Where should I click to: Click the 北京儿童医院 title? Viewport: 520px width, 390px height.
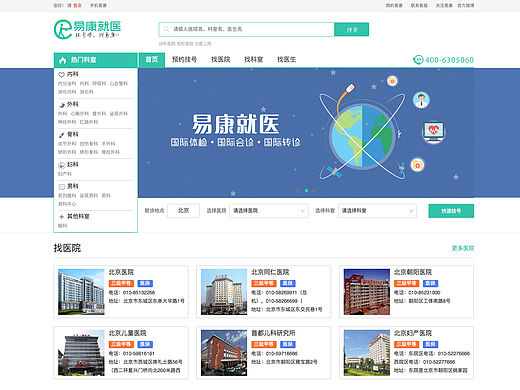[x=128, y=333]
